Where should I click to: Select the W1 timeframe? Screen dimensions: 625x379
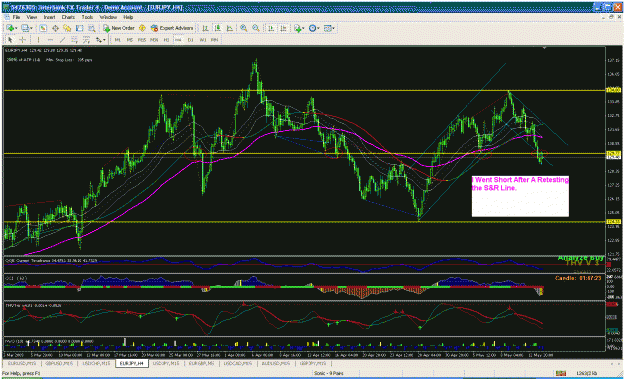202,40
